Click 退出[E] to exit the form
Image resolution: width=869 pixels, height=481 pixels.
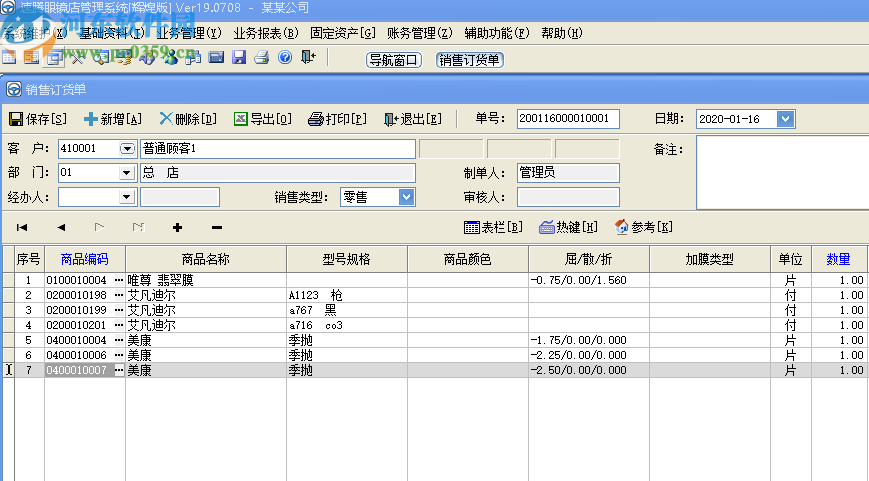(413, 119)
